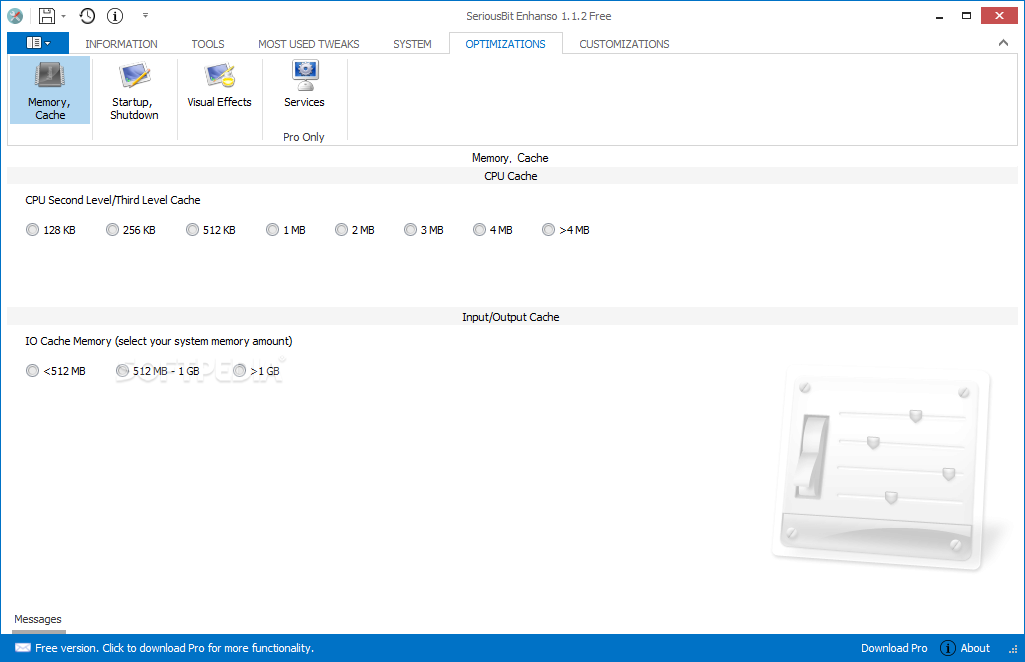The image size is (1025, 662).
Task: Open the Startup, Shutdown optimizations
Action: click(134, 90)
